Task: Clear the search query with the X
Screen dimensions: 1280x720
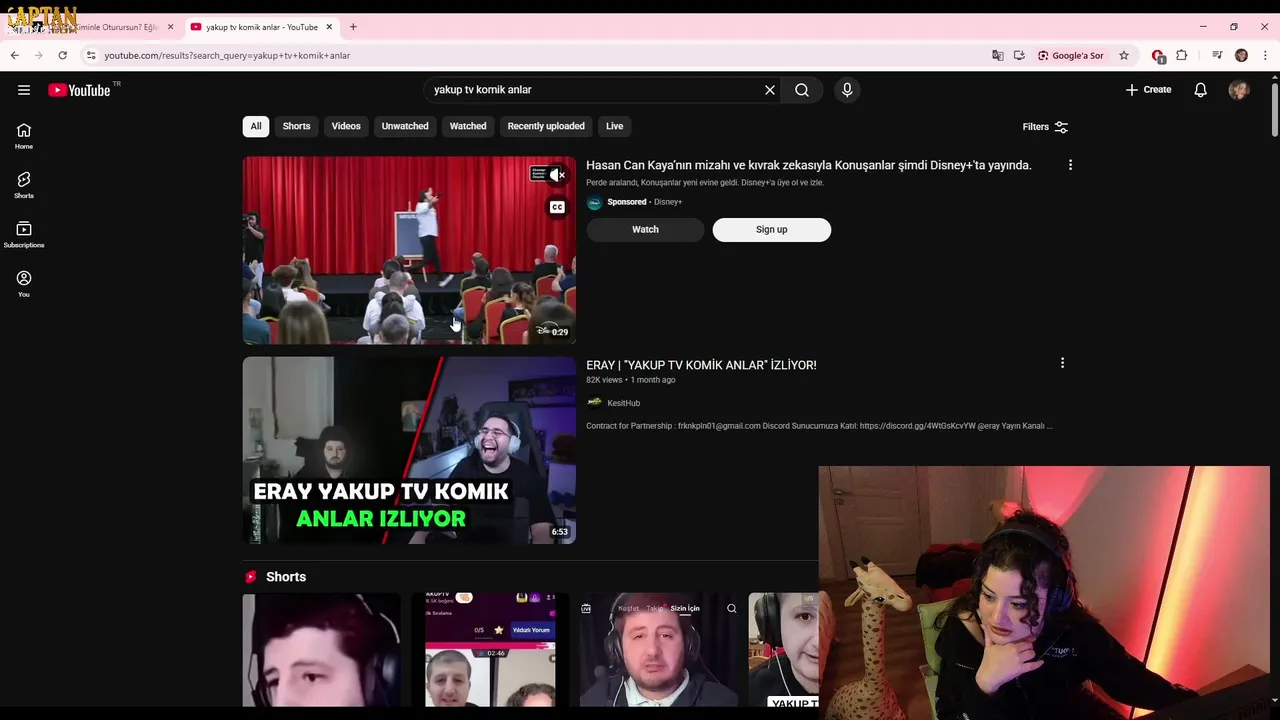Action: pyautogui.click(x=770, y=90)
